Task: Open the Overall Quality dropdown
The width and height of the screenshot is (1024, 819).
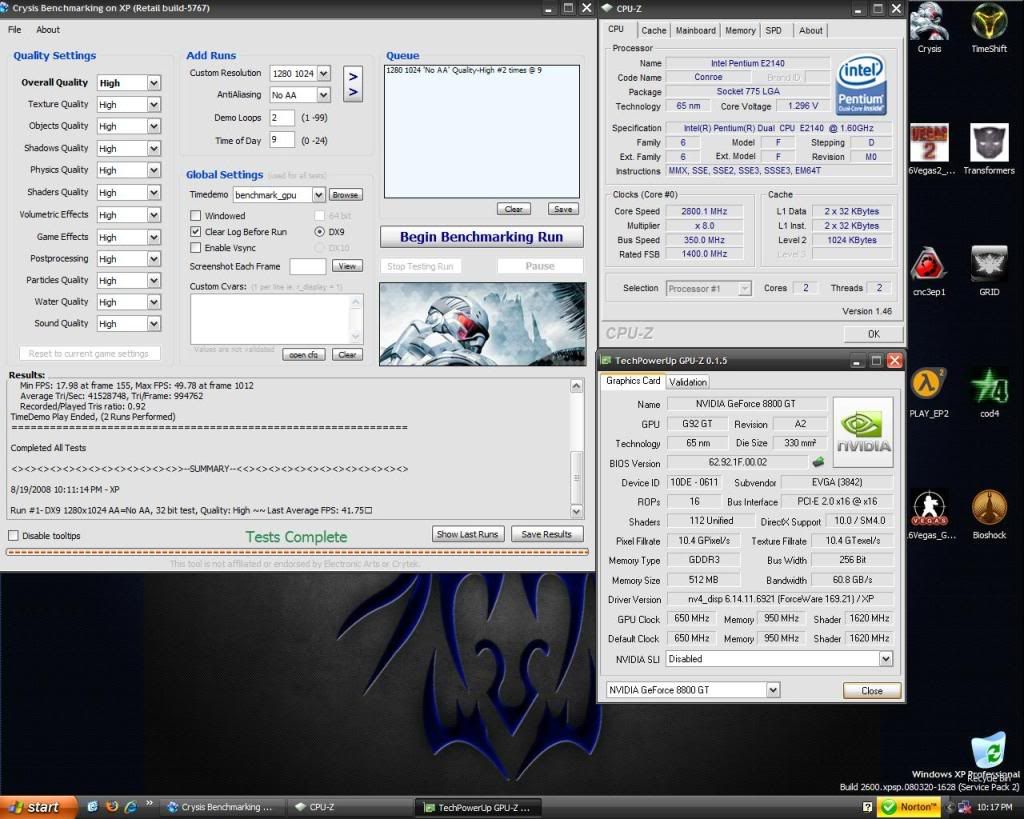Action: 153,83
